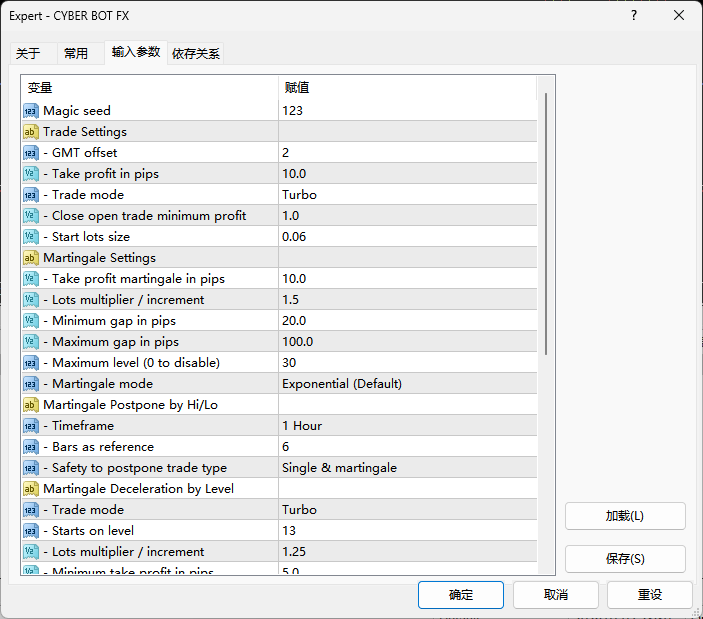Open the Timeframe value set to 1 Hour
The width and height of the screenshot is (703, 619).
point(407,426)
